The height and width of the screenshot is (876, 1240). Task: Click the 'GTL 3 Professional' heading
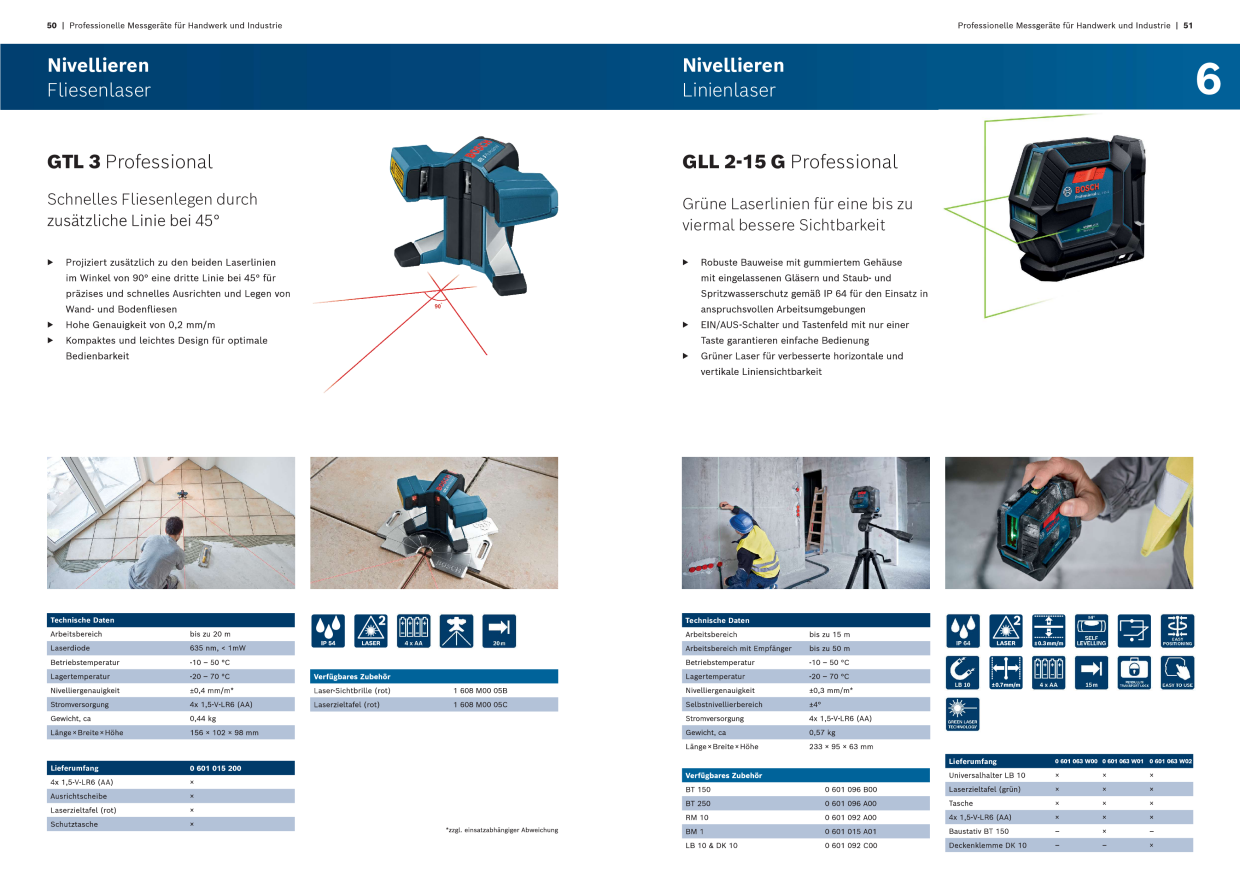point(130,162)
